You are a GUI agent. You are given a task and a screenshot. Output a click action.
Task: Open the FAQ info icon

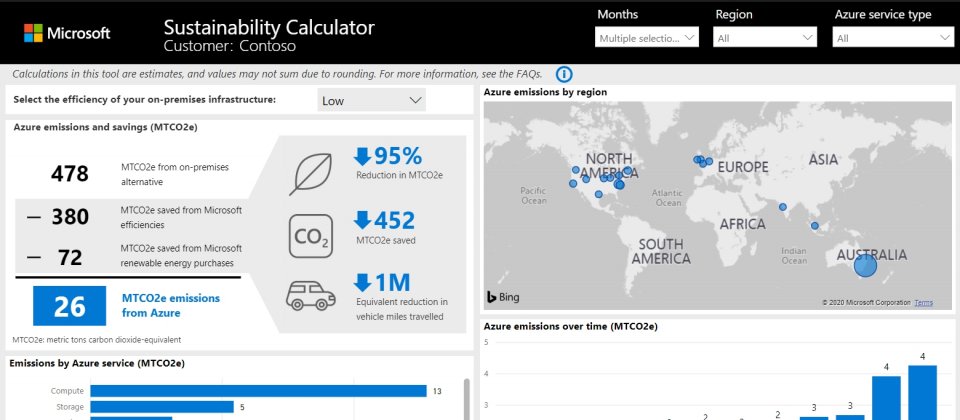[x=564, y=75]
